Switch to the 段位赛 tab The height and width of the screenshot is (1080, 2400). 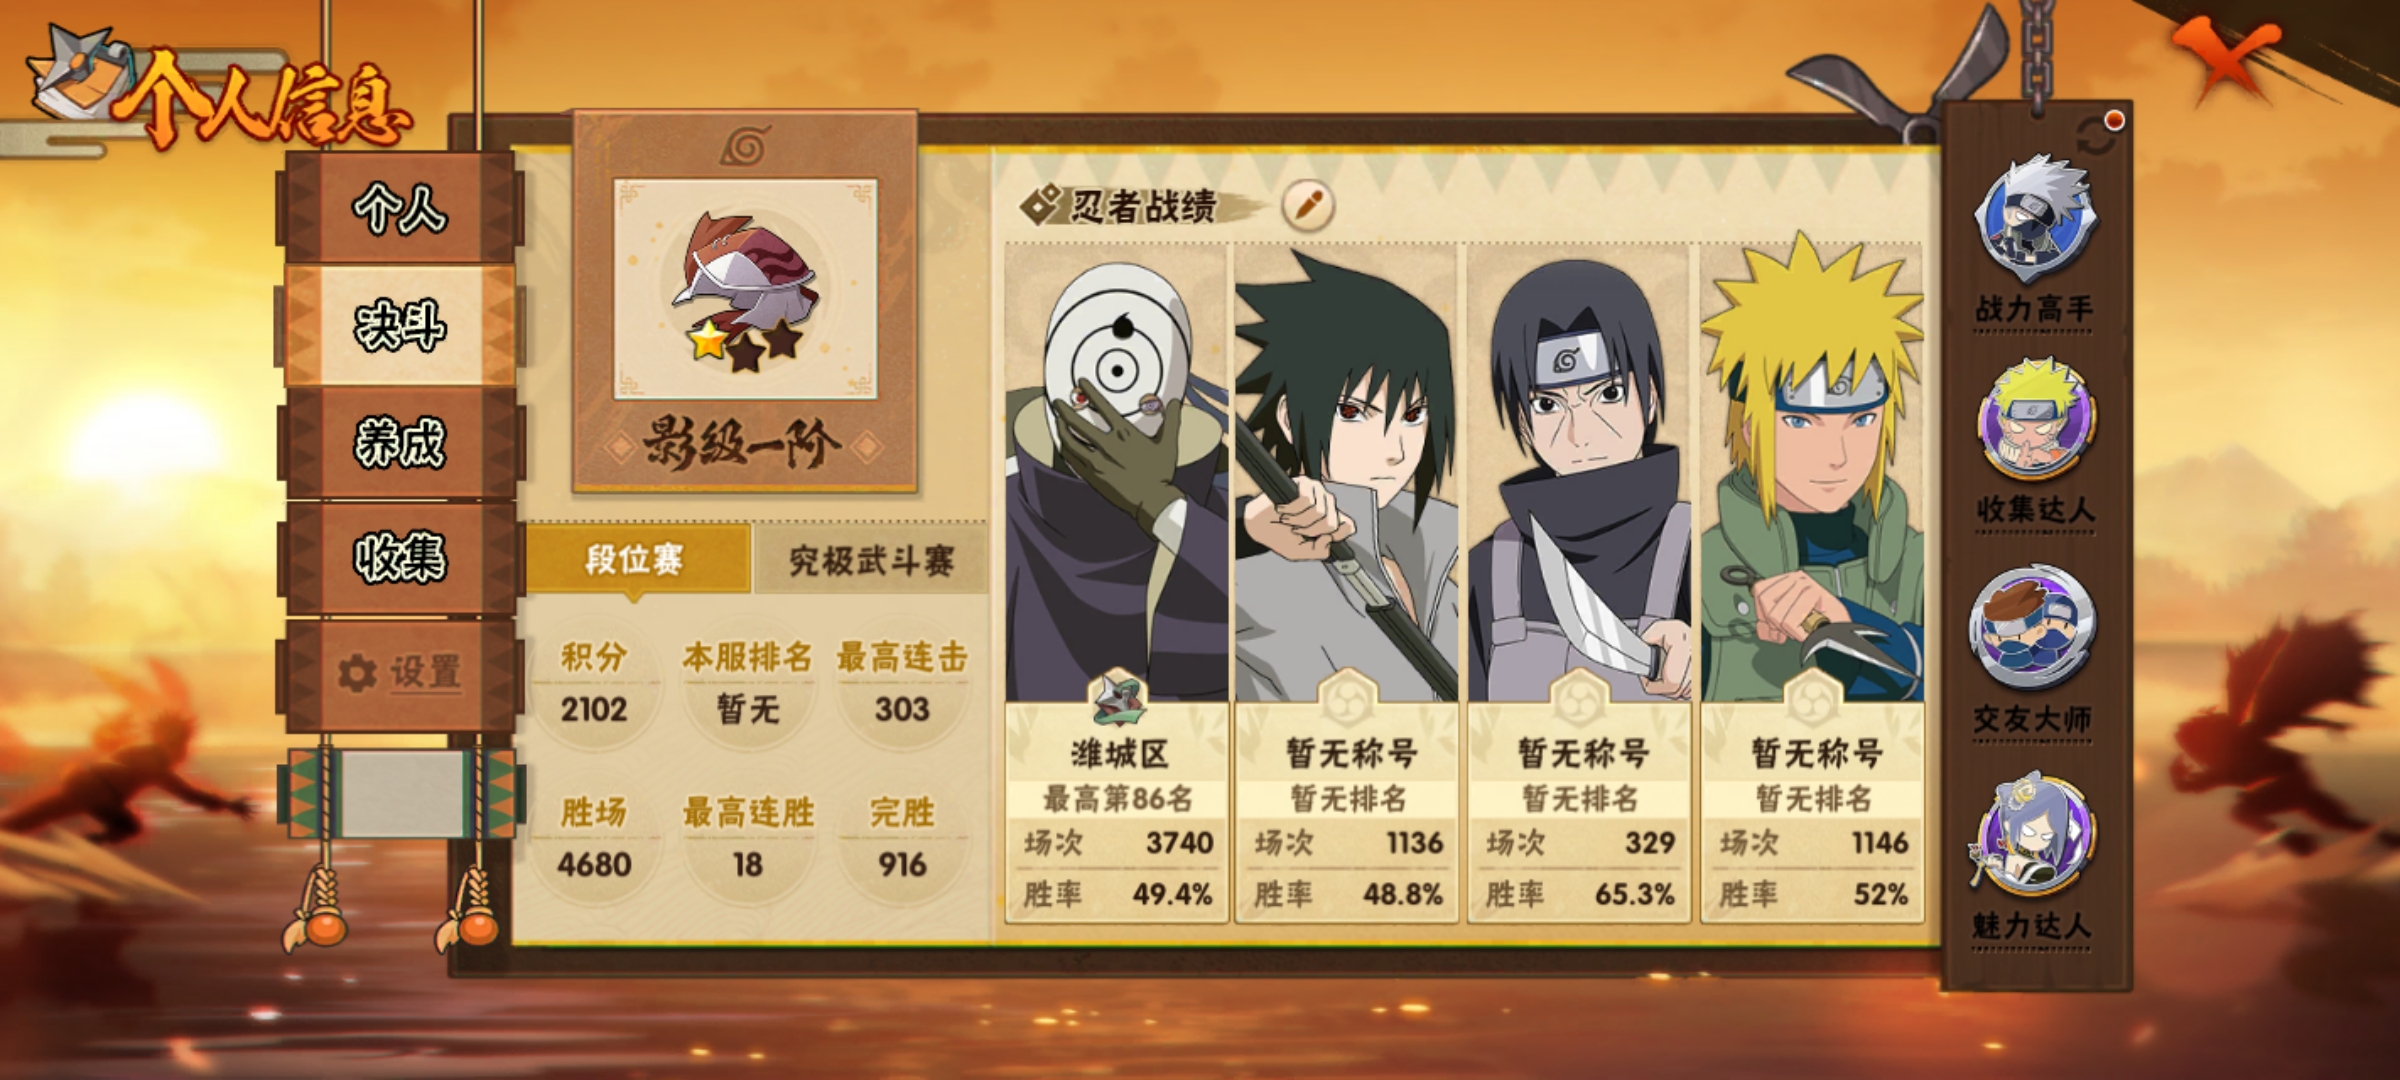point(637,559)
